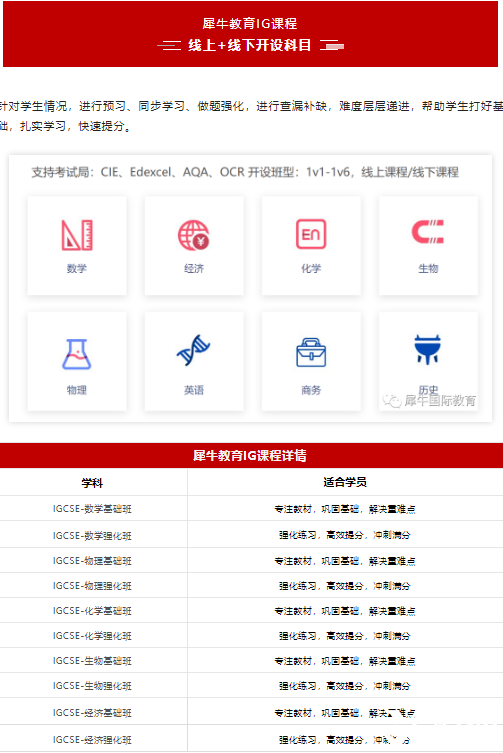503x753 pixels.
Task: Click the ruler icon above 数学
Action: 77,235
